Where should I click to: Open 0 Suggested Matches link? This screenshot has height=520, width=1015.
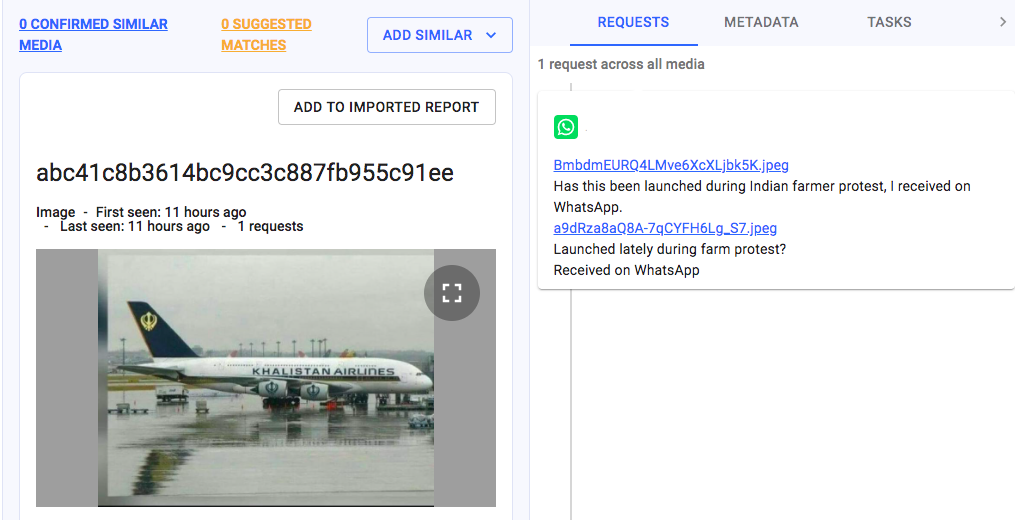click(266, 34)
